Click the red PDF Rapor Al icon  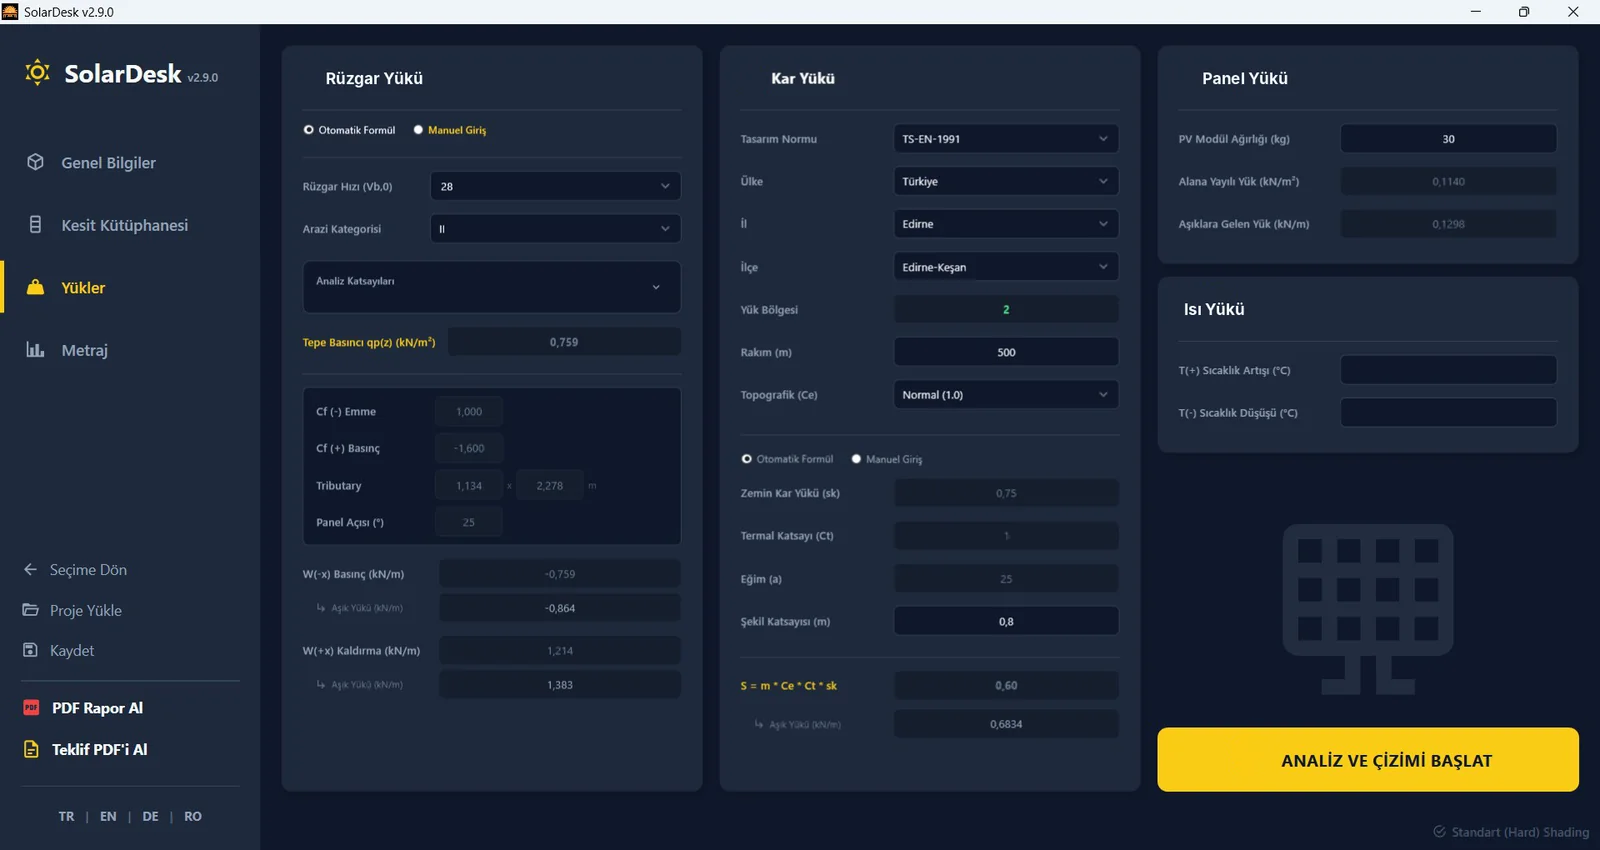pyautogui.click(x=31, y=708)
